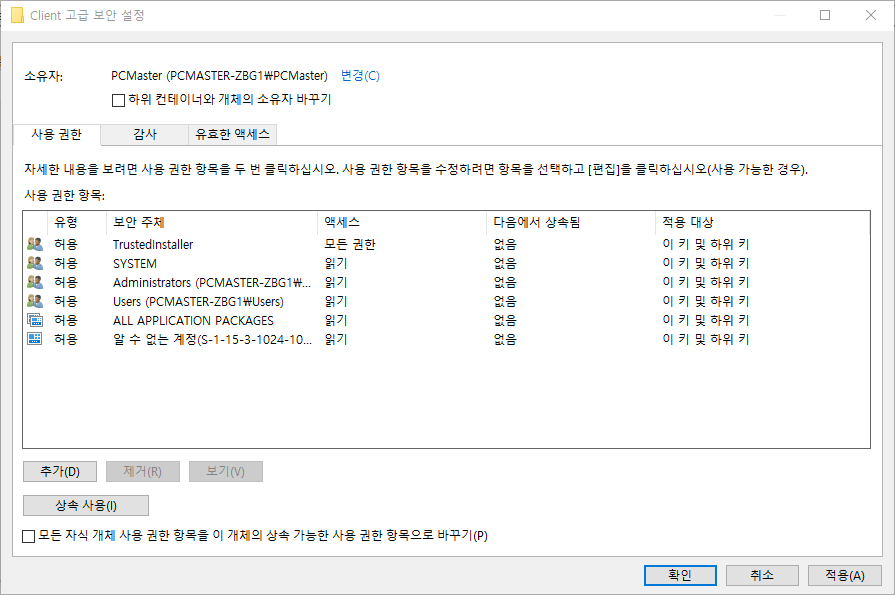The image size is (895, 595).
Task: Select the Users (PCMASTER-ZBG1\Users) entry
Action: point(446,301)
